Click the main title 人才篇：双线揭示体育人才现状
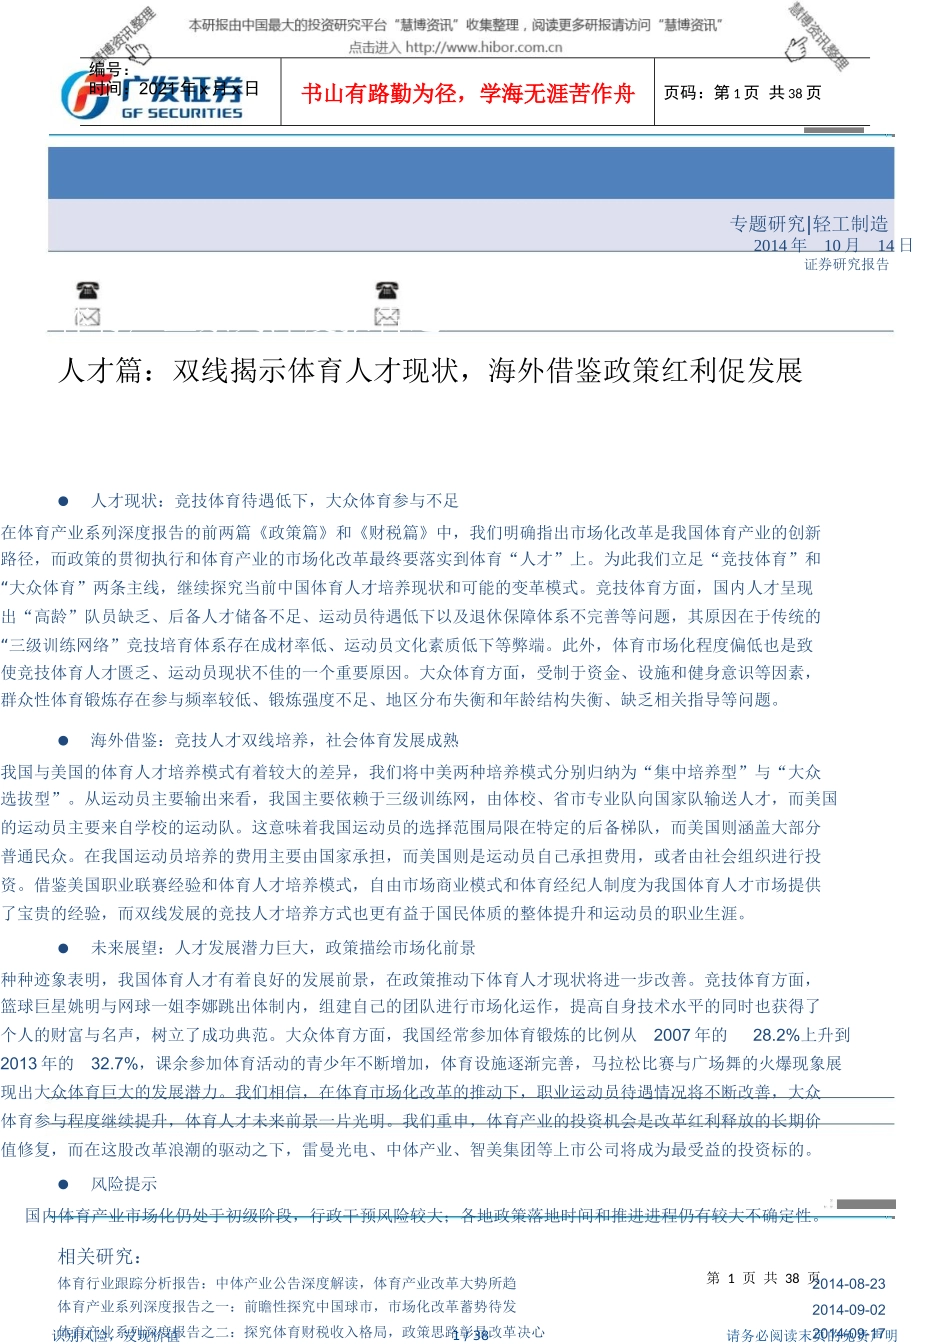This screenshot has width=950, height=1344. pyautogui.click(x=431, y=371)
